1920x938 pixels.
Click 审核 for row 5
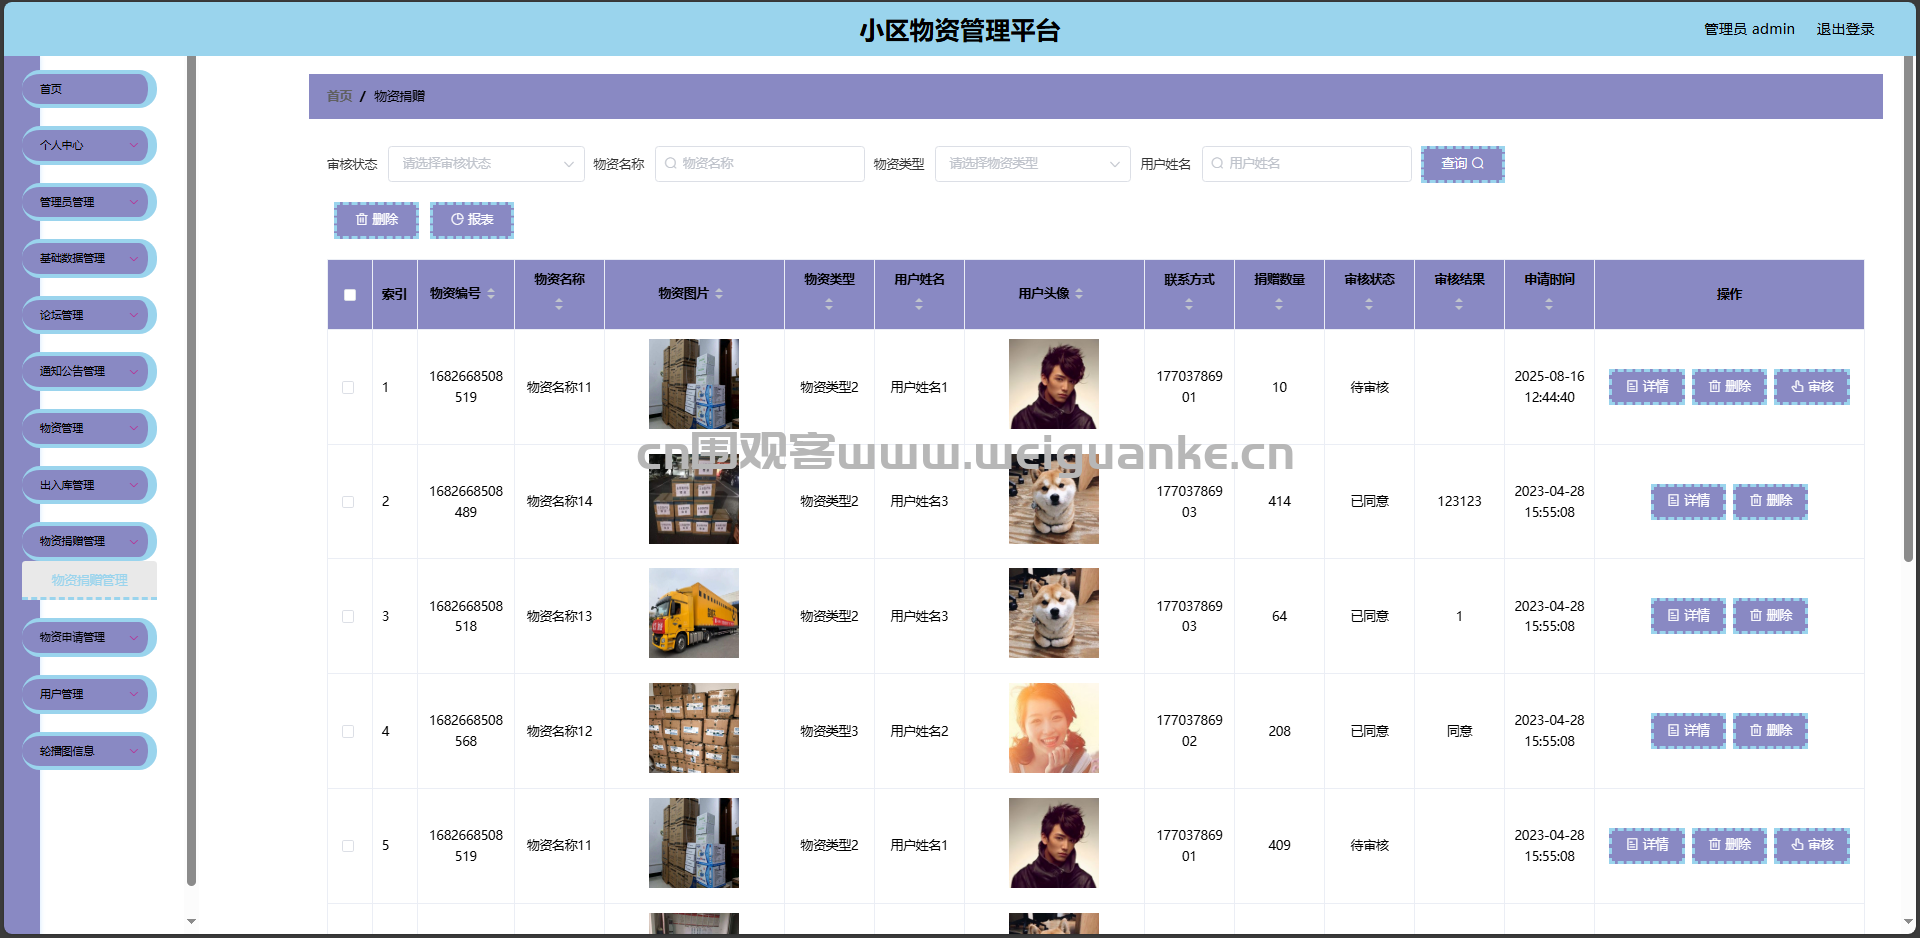click(1812, 845)
